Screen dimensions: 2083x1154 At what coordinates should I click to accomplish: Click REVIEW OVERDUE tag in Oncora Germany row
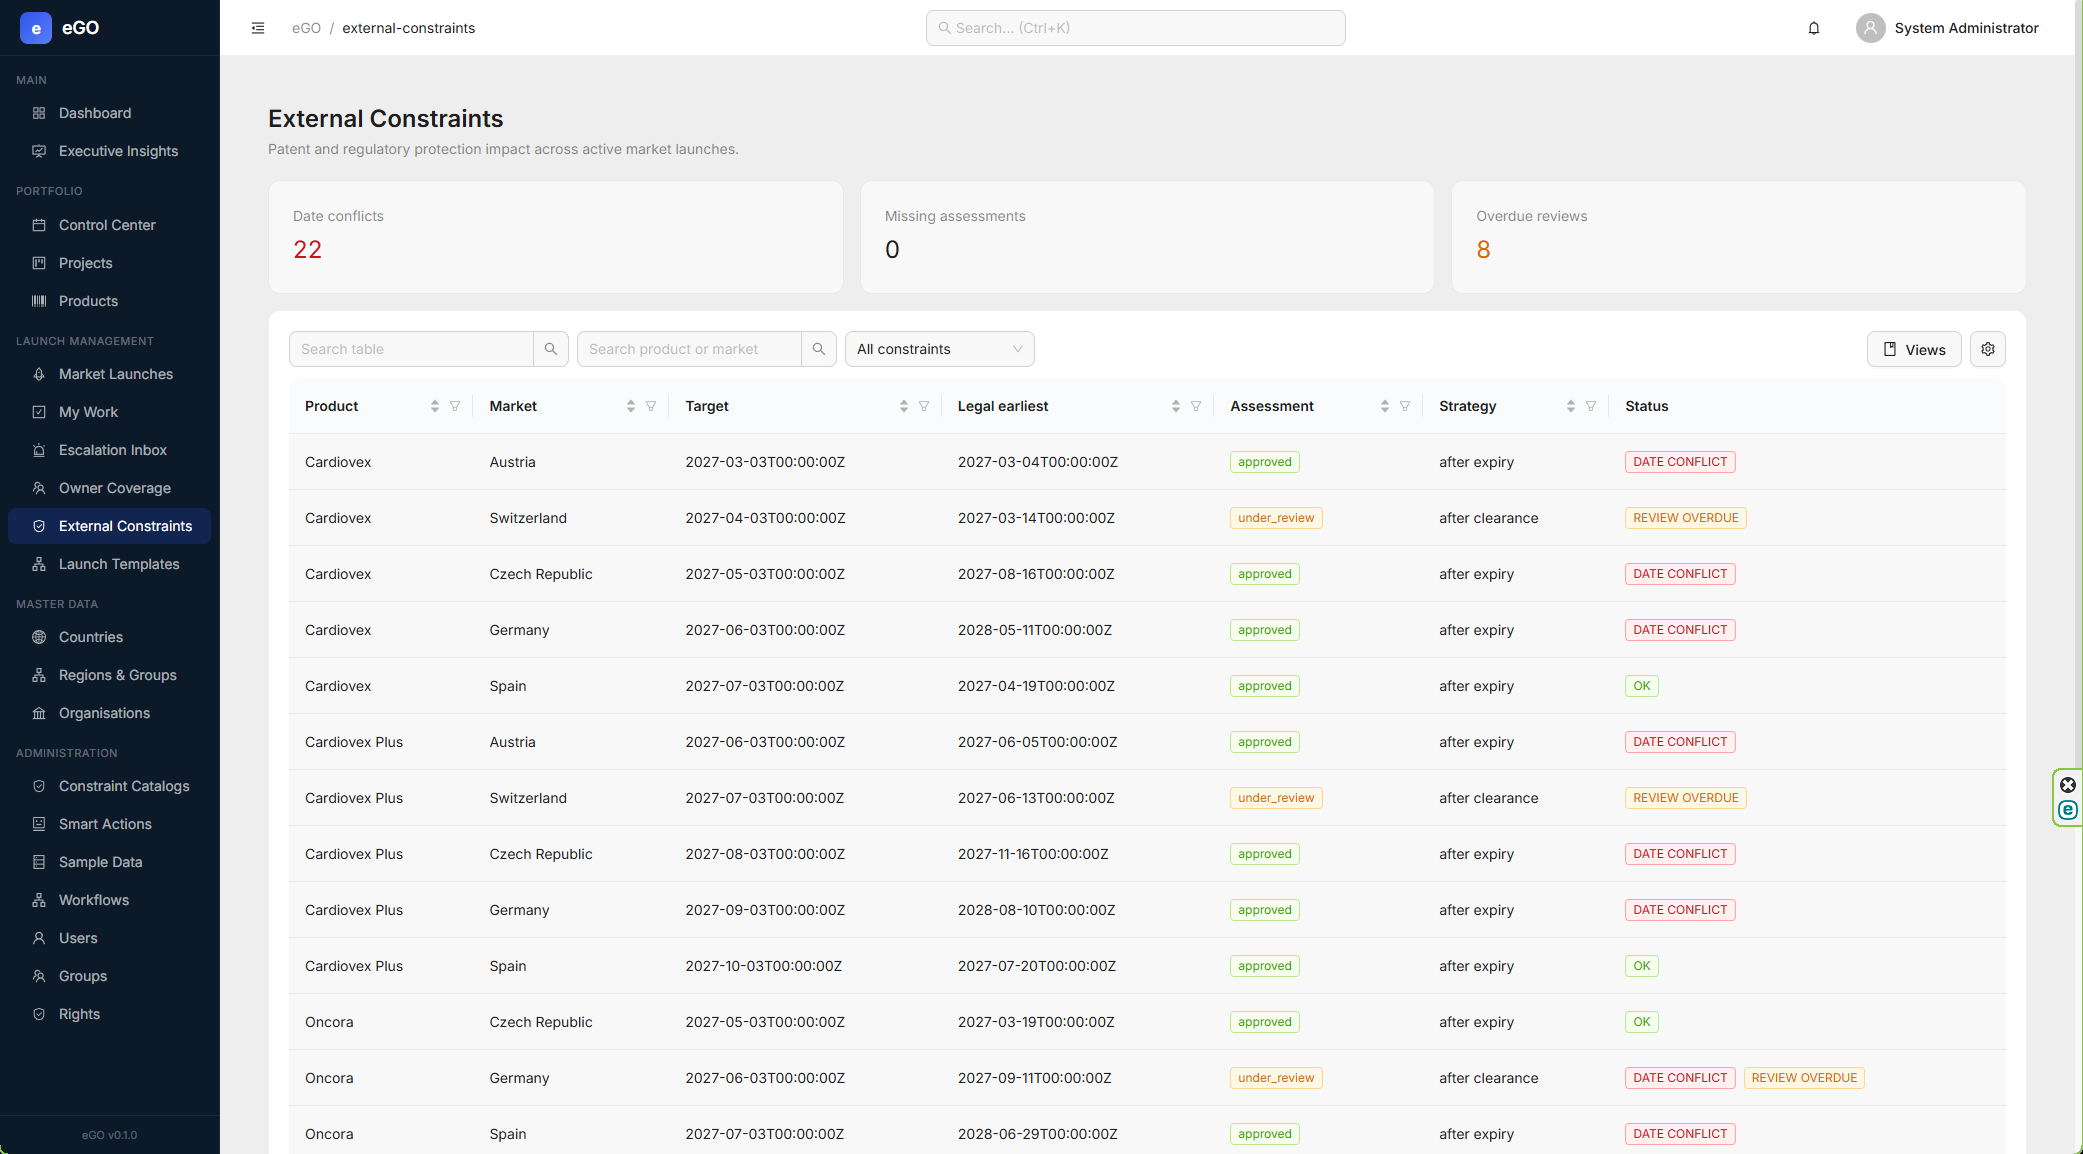tap(1804, 1078)
